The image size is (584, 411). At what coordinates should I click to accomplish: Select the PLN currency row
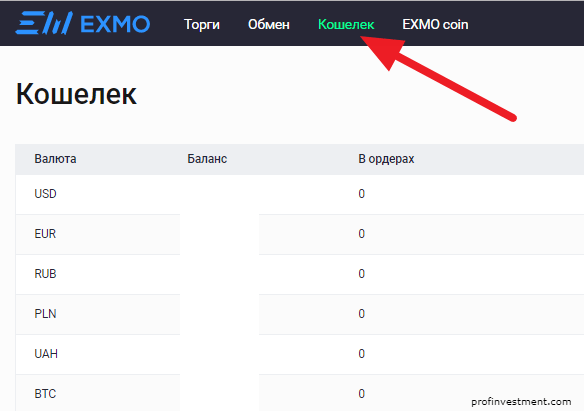coord(299,314)
